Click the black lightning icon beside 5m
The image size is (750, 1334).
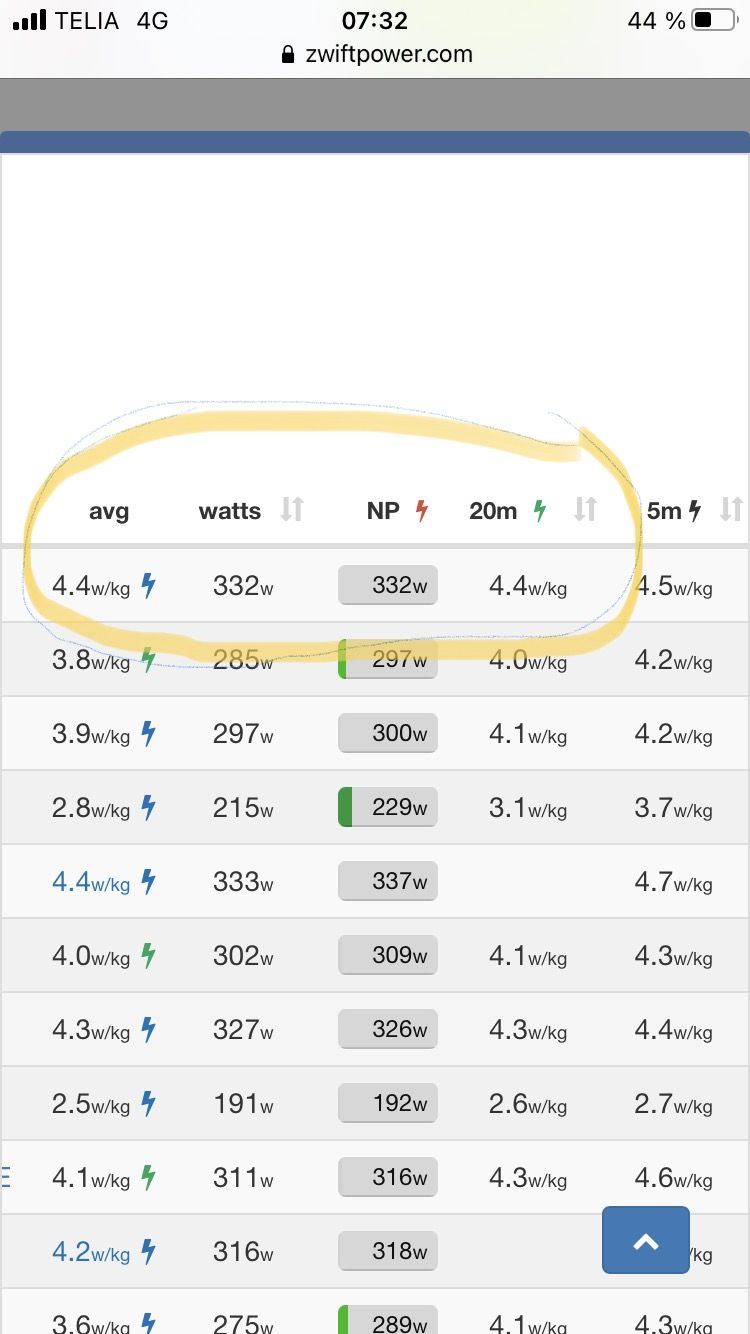[695, 511]
